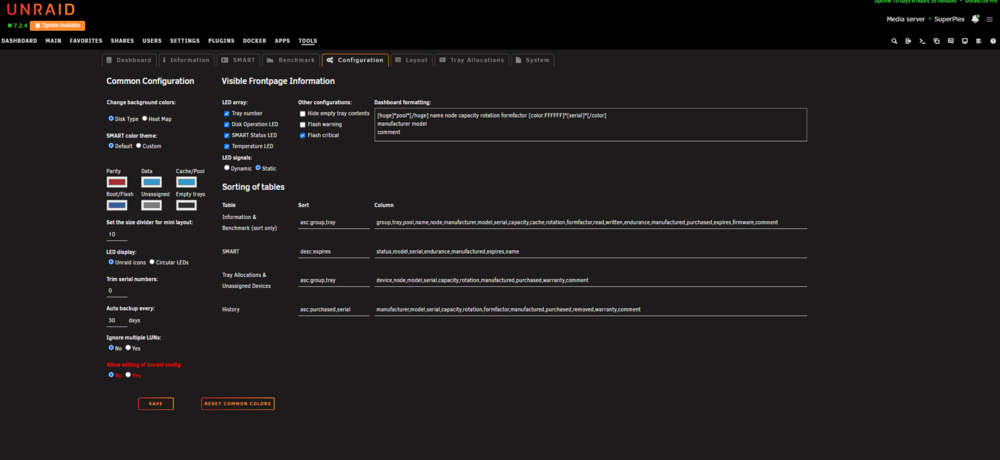Click the Update Available button

57,26
